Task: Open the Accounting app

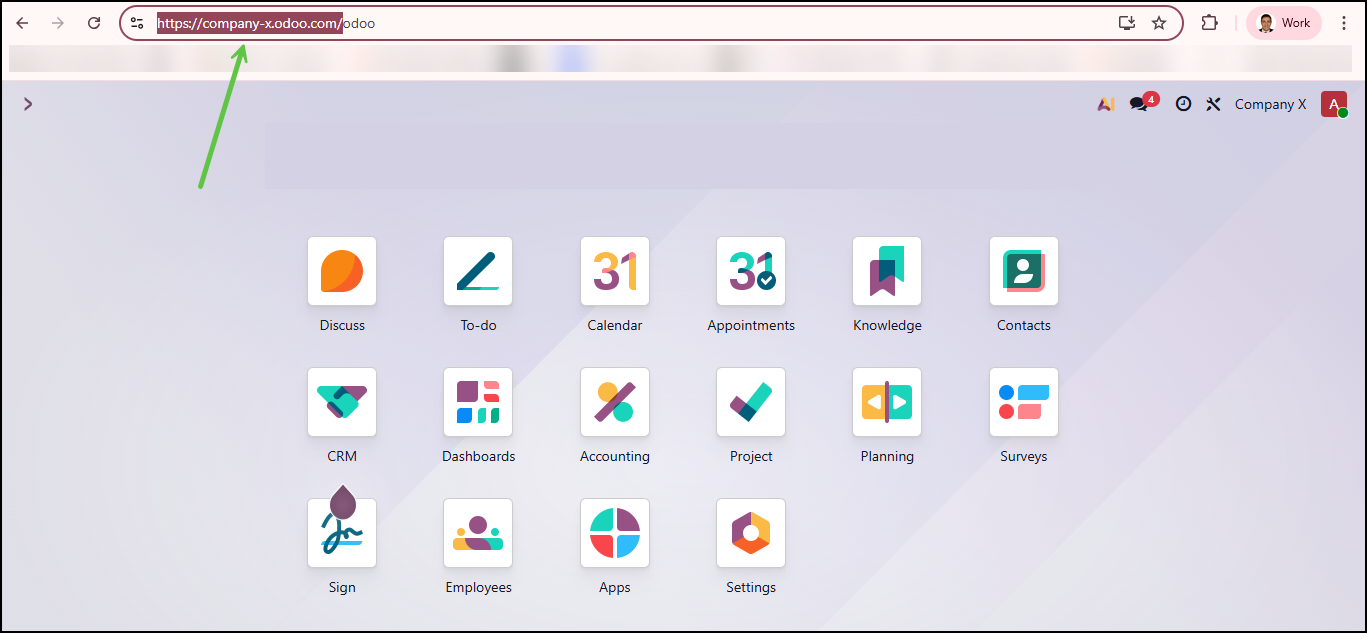Action: 614,402
